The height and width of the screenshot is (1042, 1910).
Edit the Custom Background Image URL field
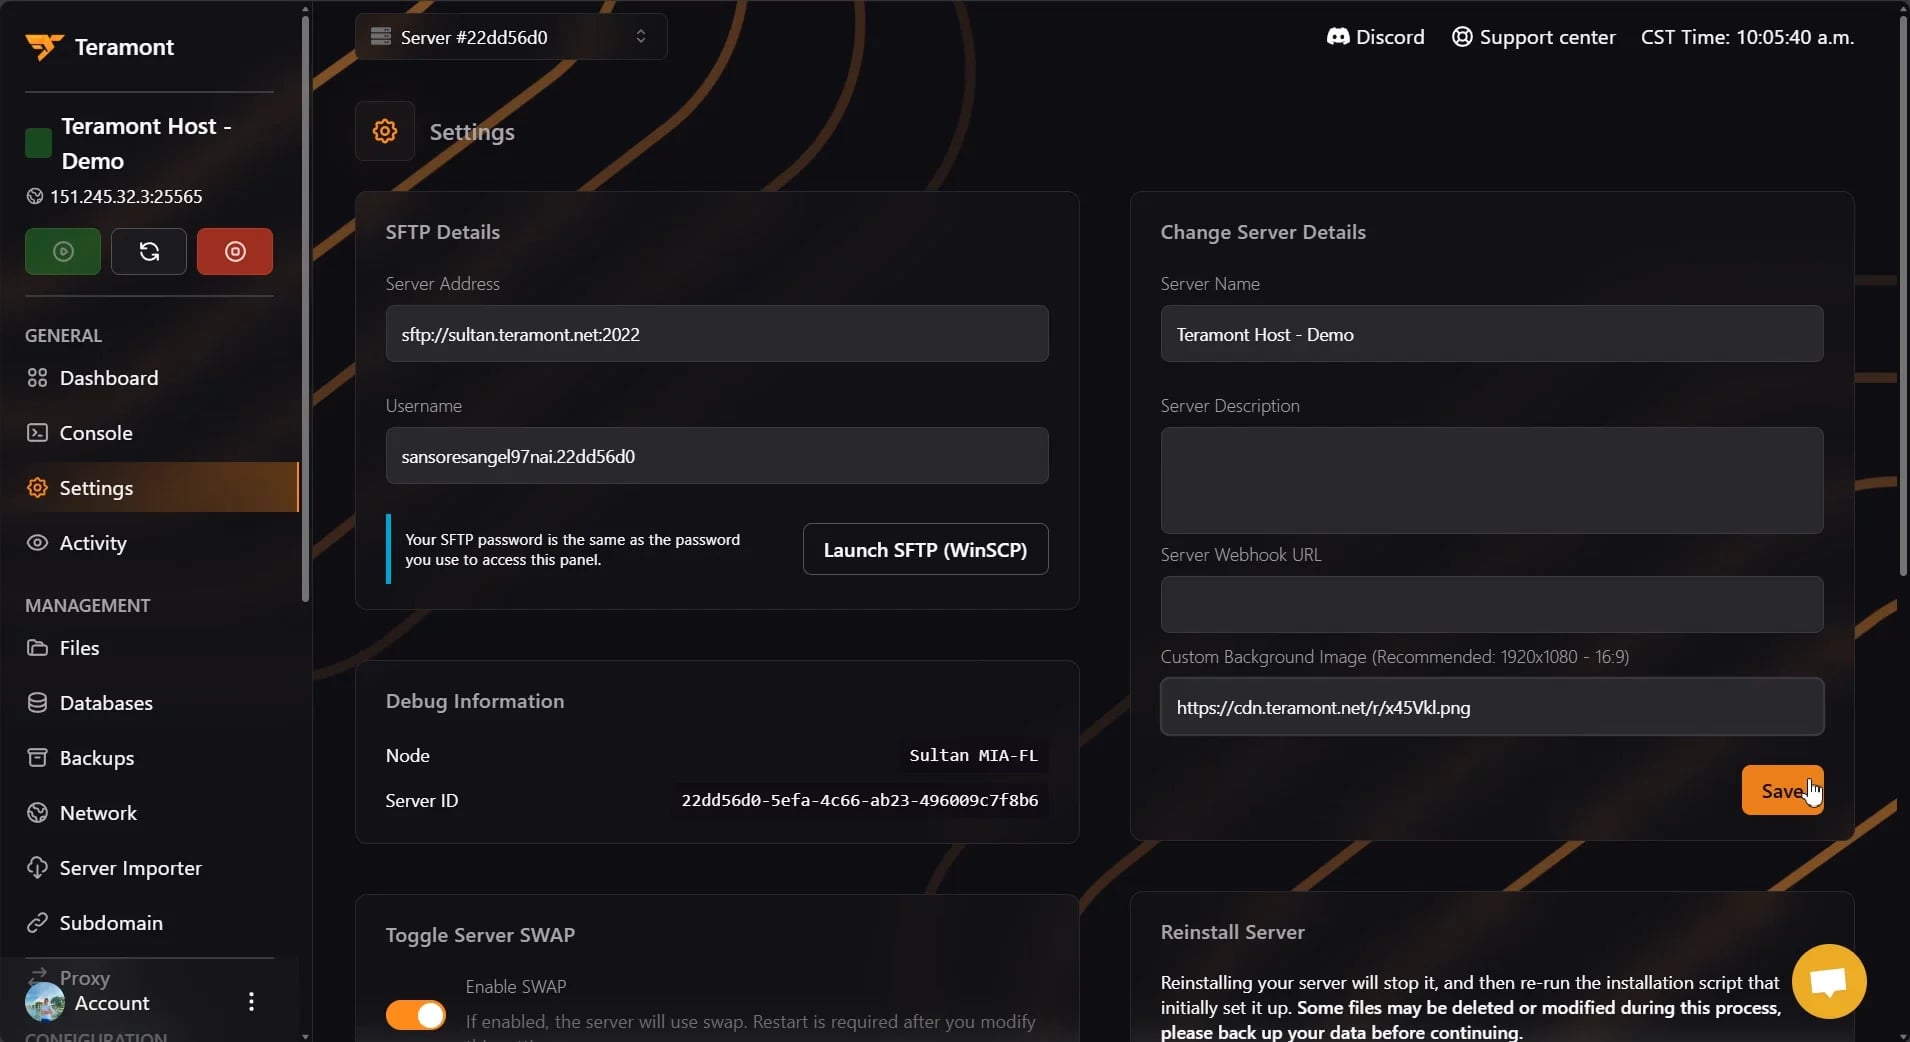click(1492, 707)
